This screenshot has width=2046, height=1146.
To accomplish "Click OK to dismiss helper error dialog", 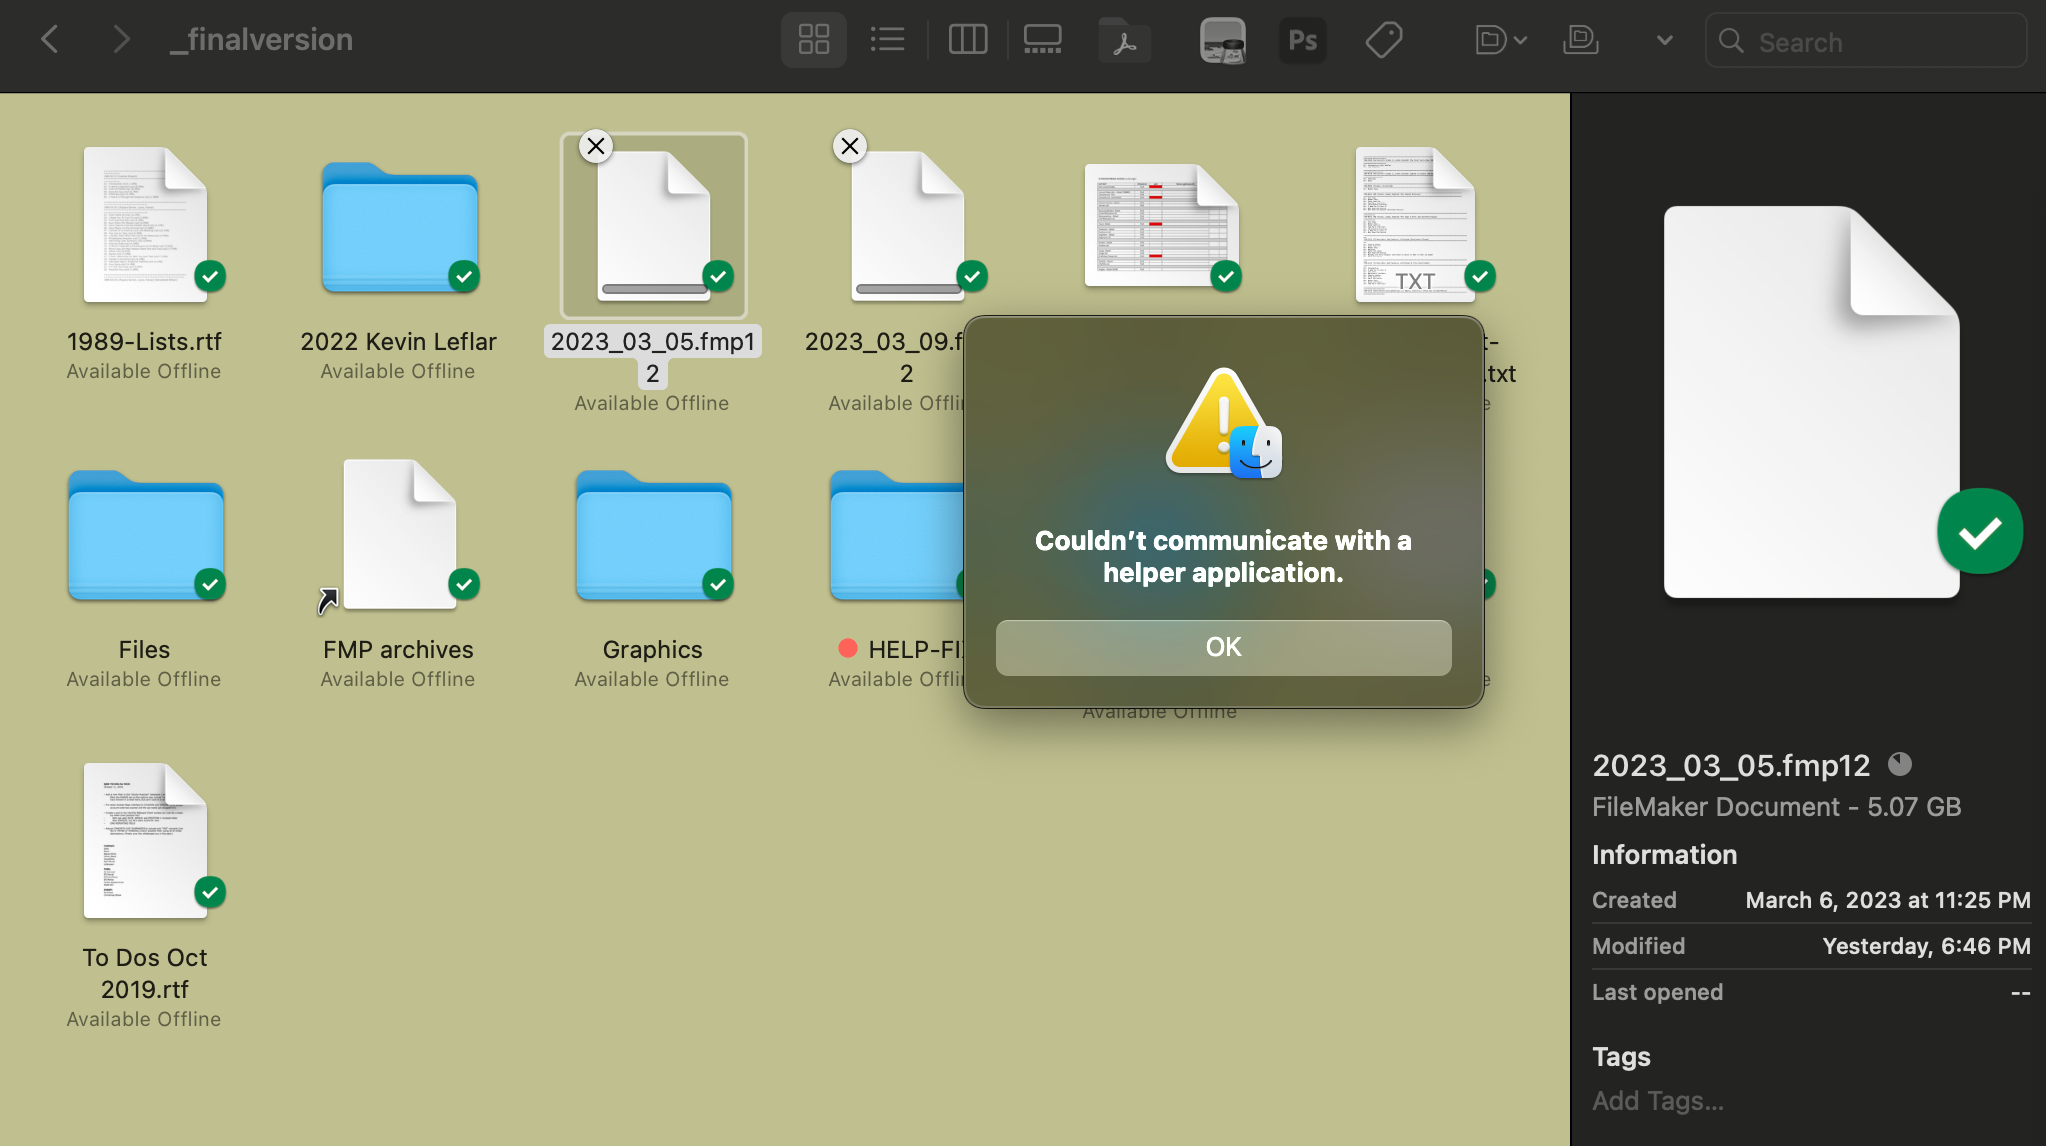I will pos(1221,647).
